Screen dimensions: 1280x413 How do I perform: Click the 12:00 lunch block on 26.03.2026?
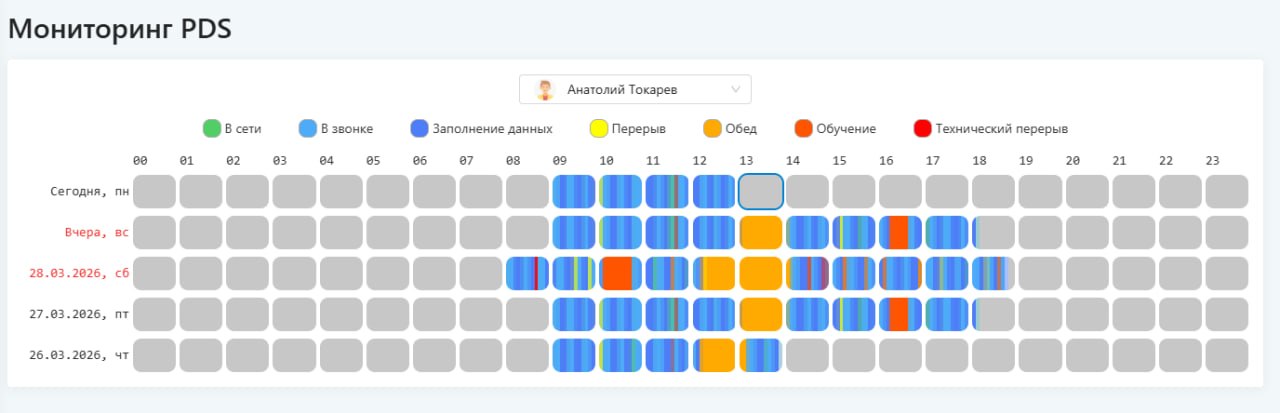pyautogui.click(x=714, y=355)
